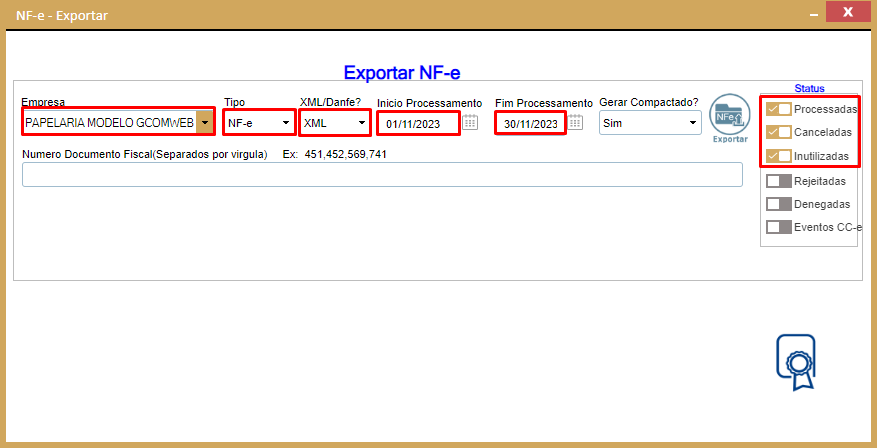Turn off the Inutilizadas status switch

pyautogui.click(x=778, y=157)
